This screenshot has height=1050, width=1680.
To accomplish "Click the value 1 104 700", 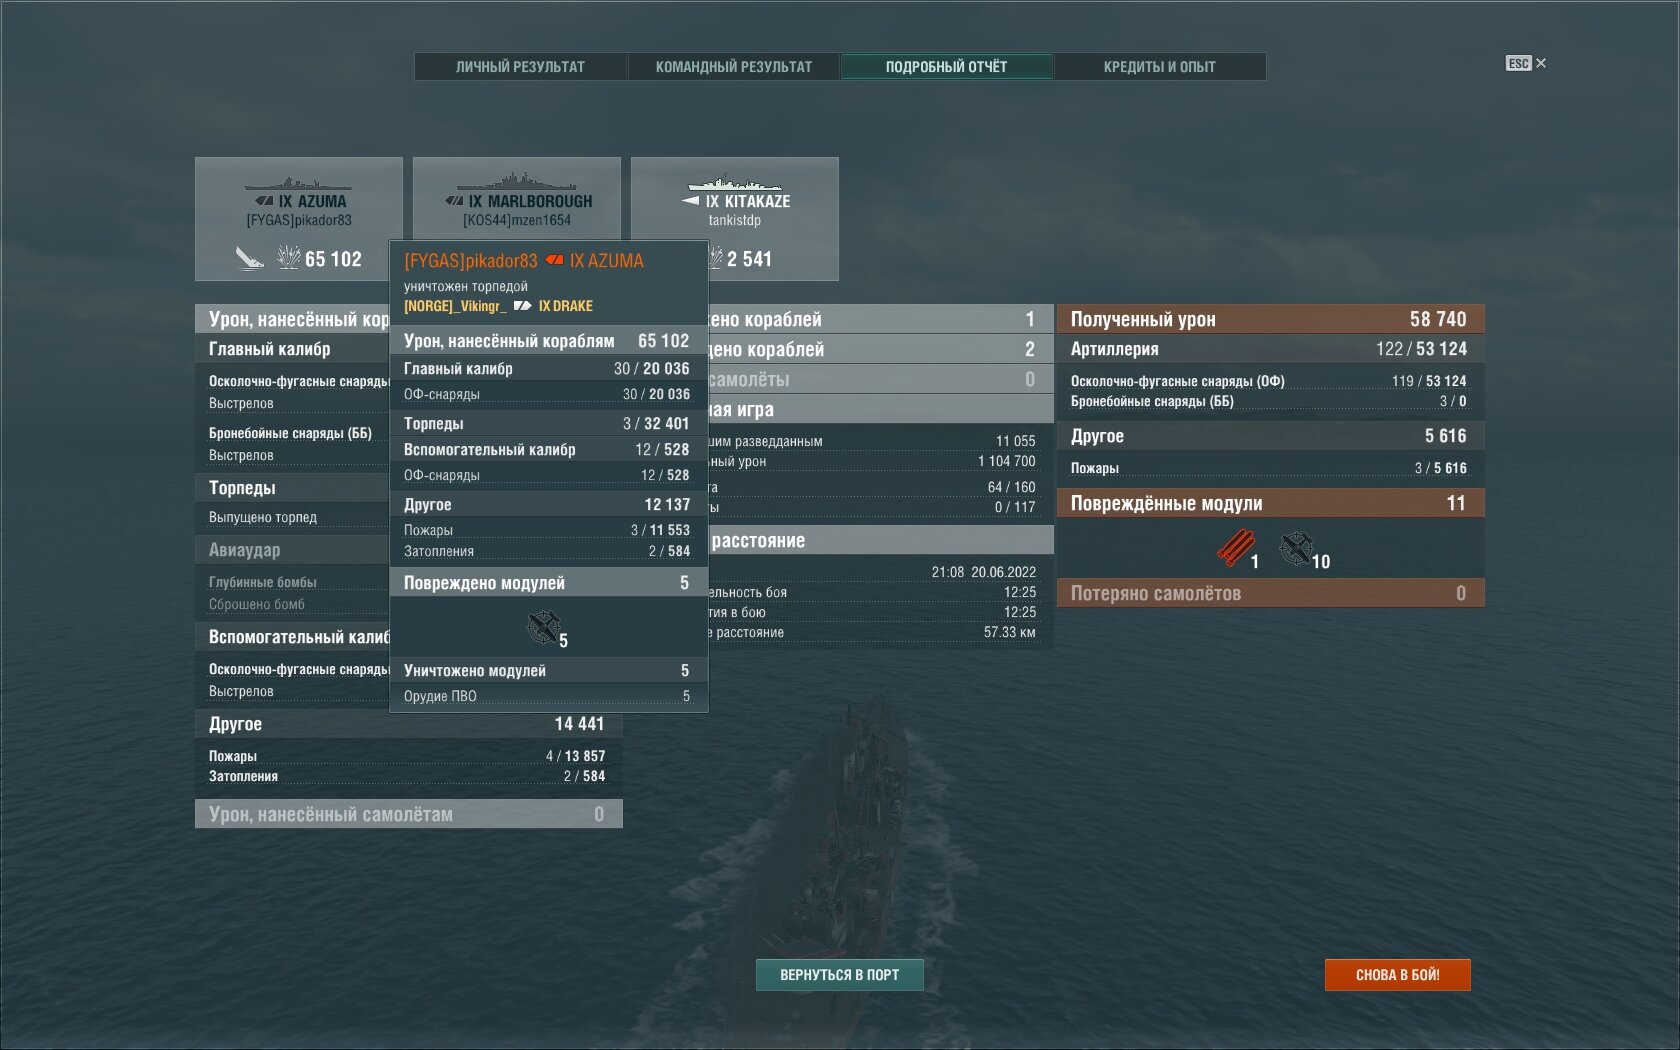I will (1007, 461).
